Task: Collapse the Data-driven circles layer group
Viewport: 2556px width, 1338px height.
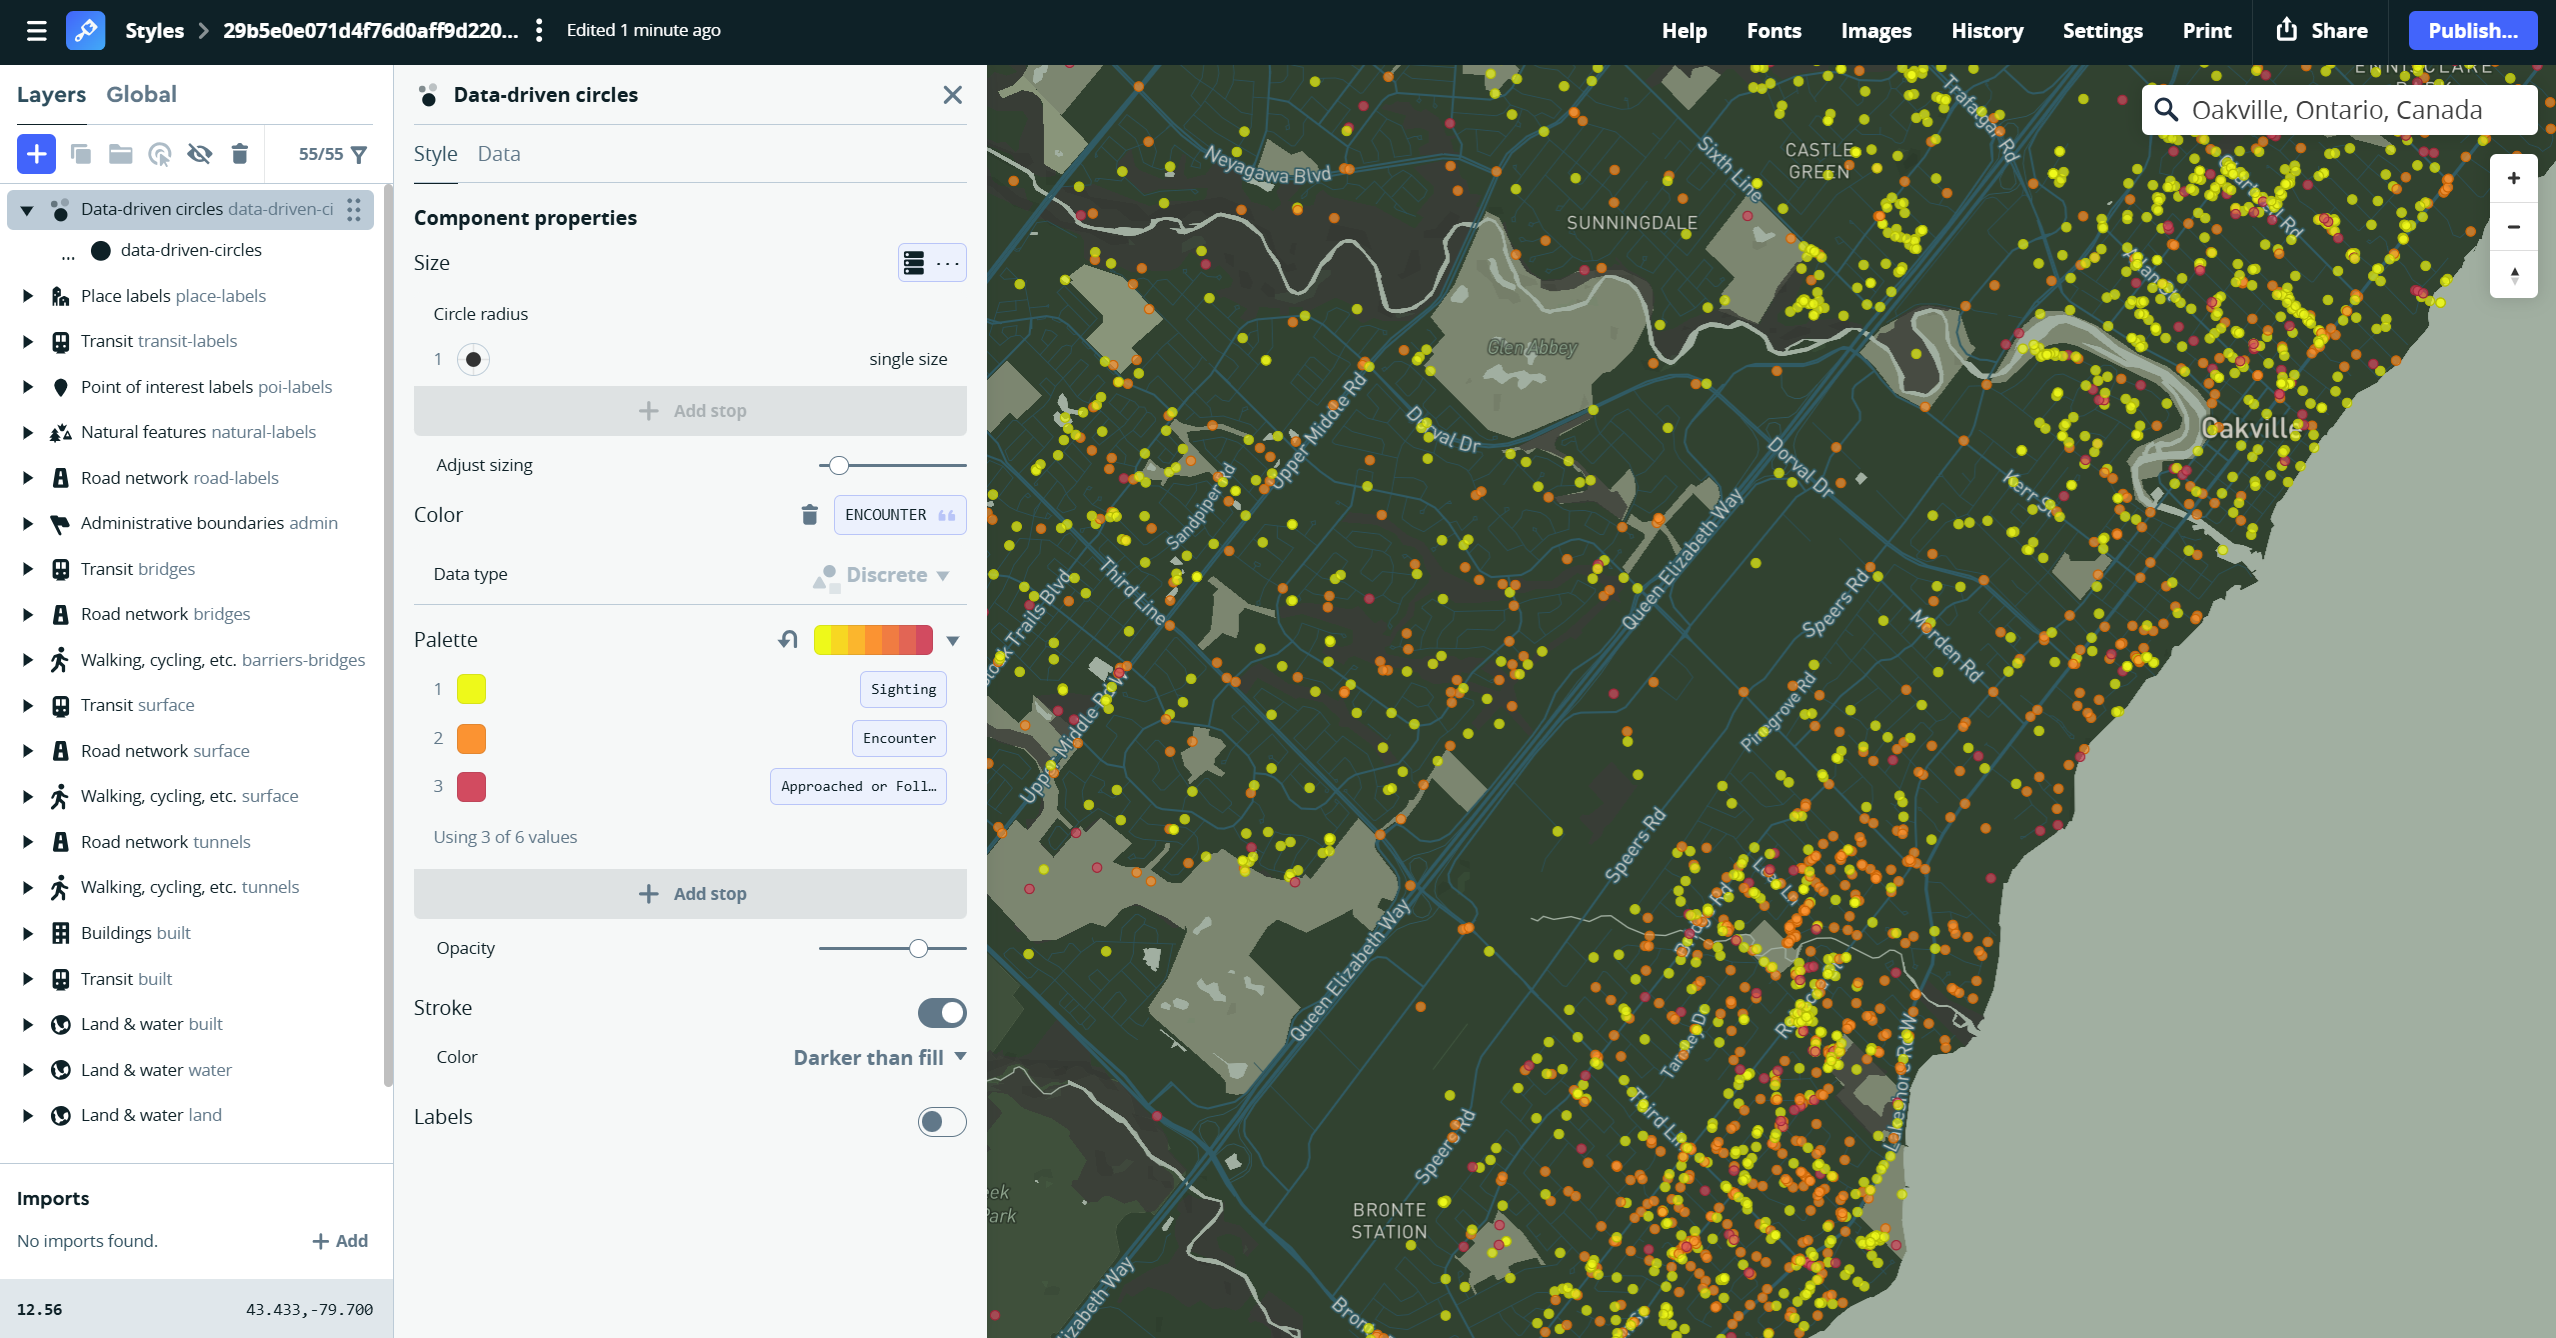Action: (25, 209)
